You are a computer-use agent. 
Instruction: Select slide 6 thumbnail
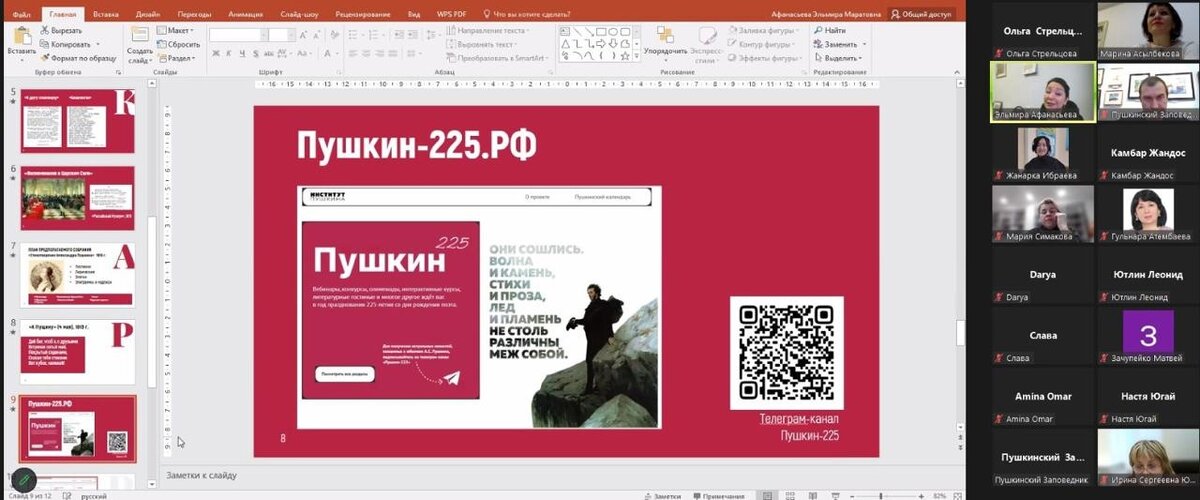pos(78,199)
